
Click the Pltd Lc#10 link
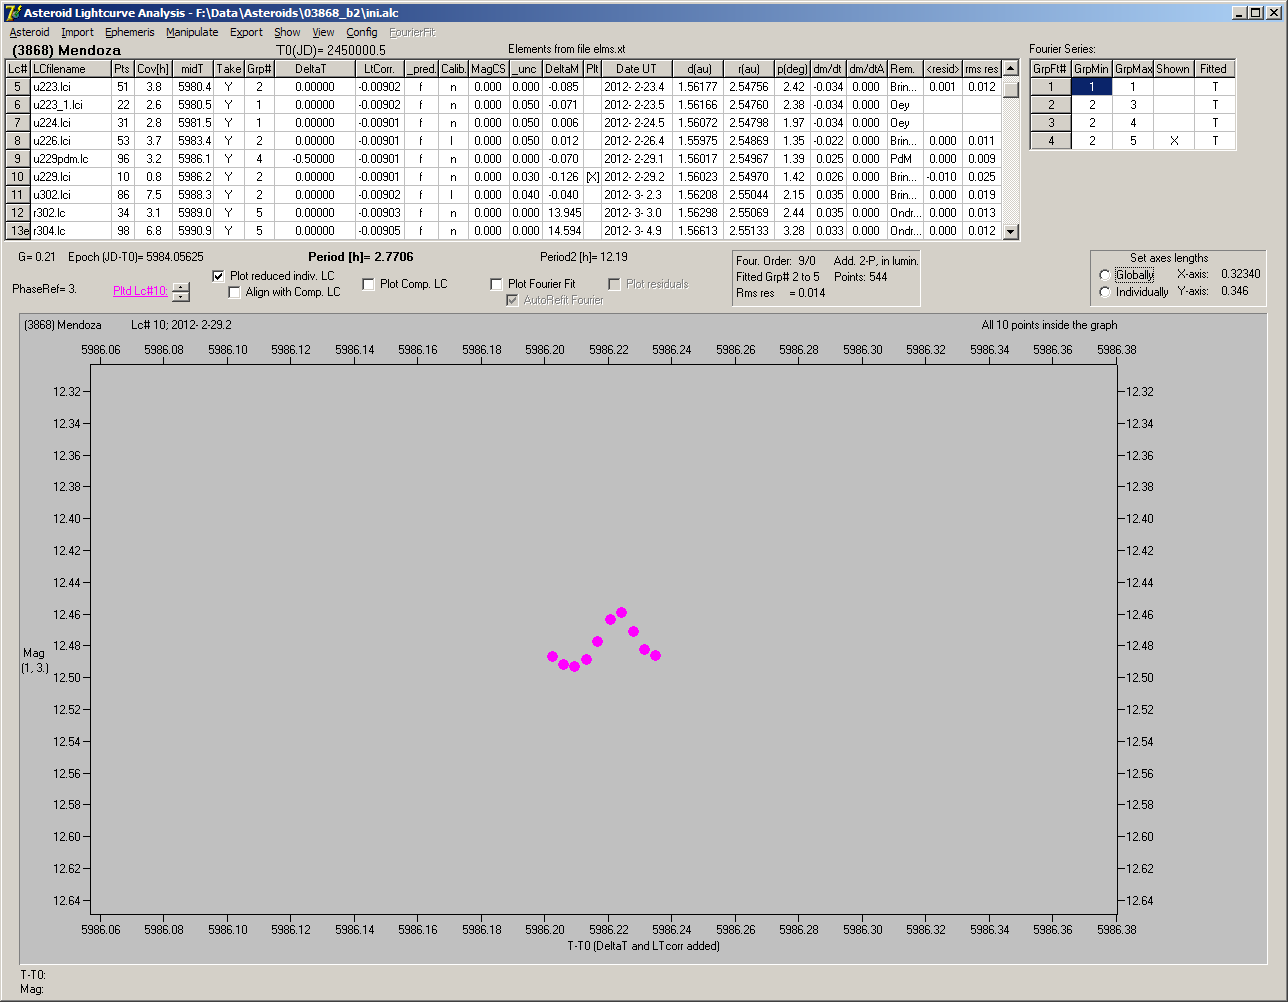(x=140, y=291)
